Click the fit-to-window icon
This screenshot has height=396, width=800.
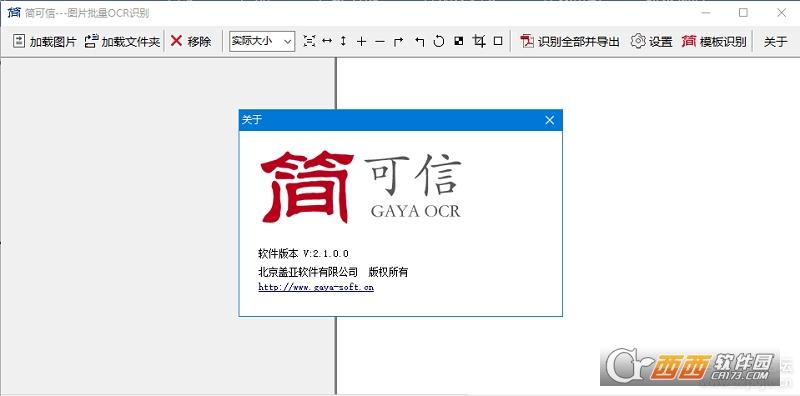tap(309, 41)
